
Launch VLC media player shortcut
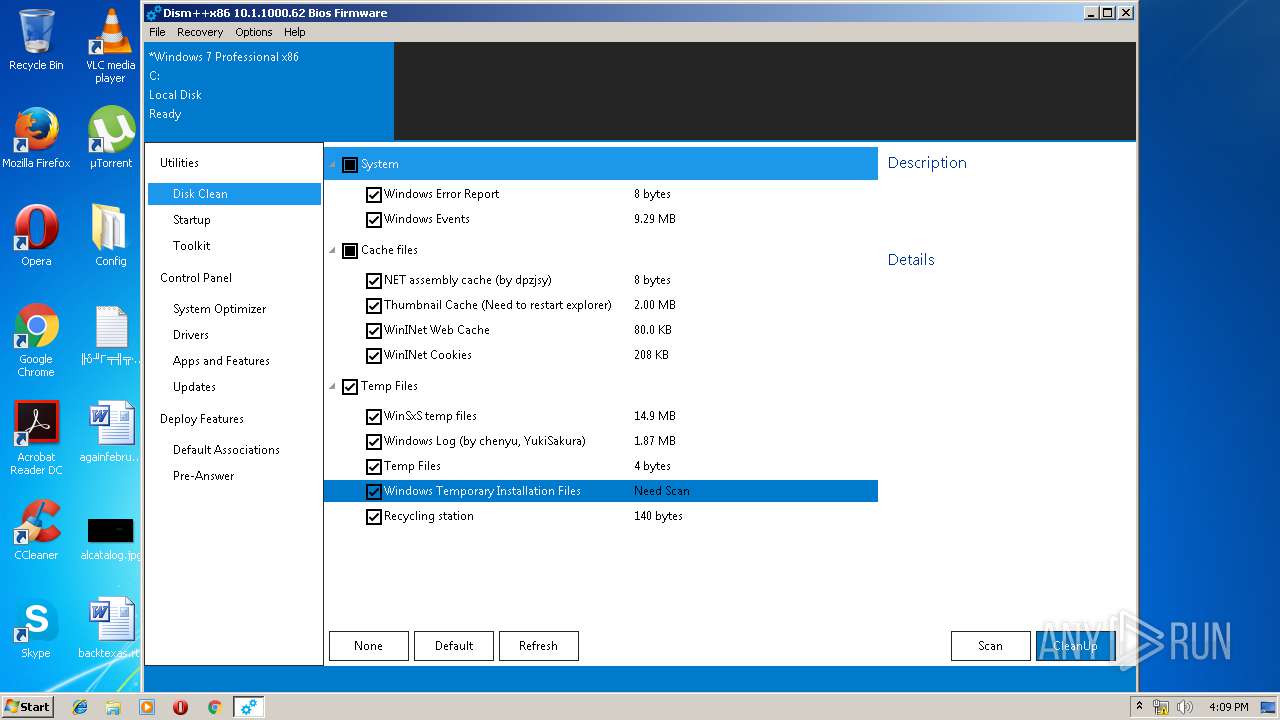click(110, 46)
